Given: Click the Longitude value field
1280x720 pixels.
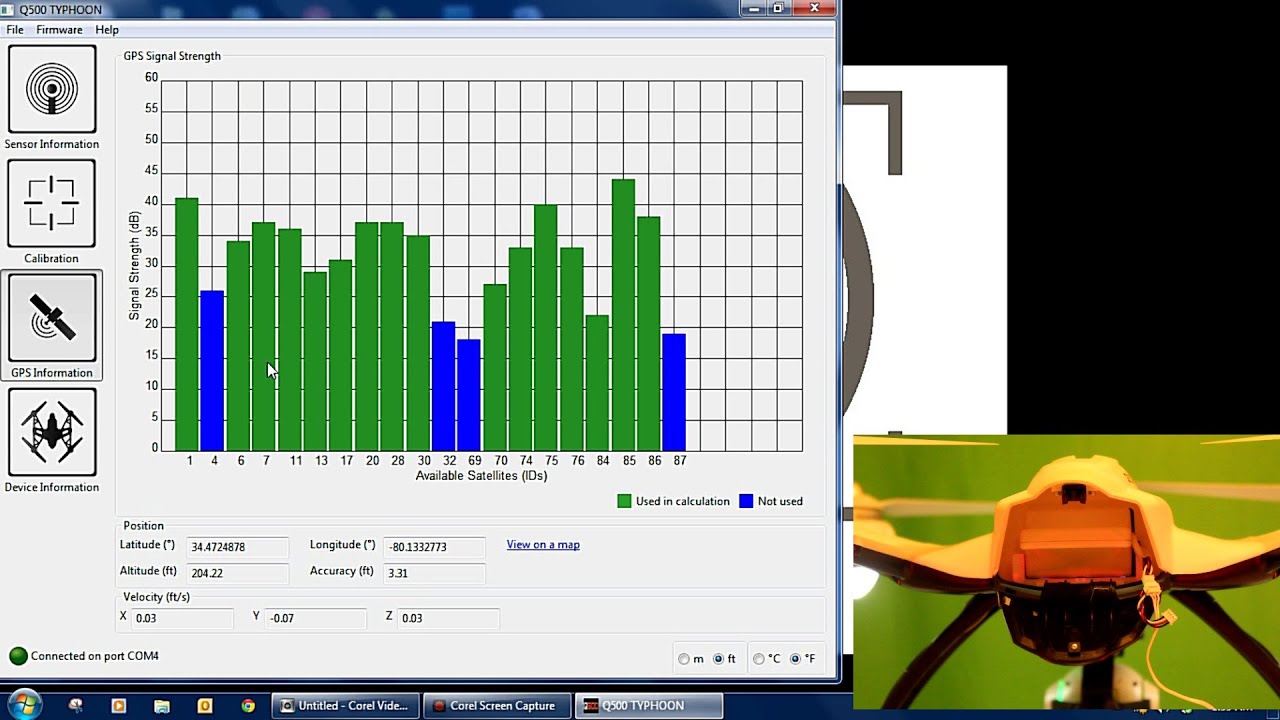Looking at the screenshot, I should click(x=434, y=547).
